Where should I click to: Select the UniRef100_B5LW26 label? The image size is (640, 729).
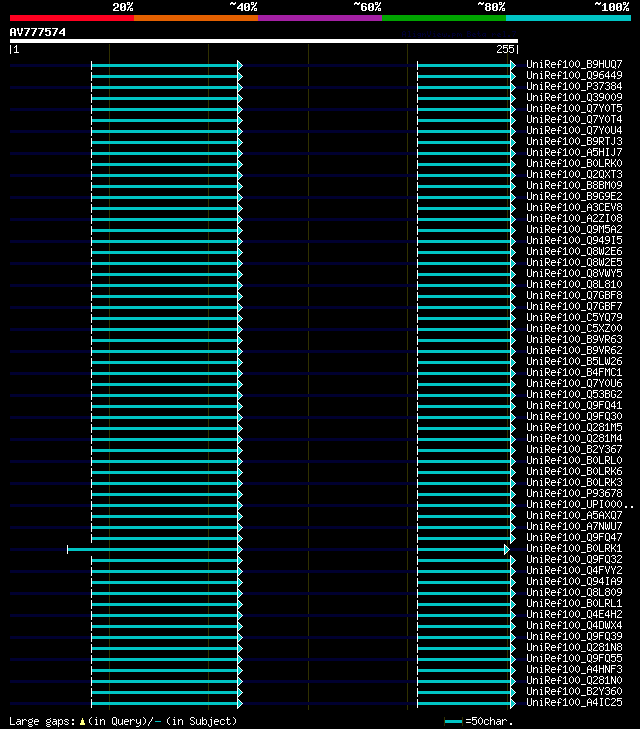tap(574, 361)
